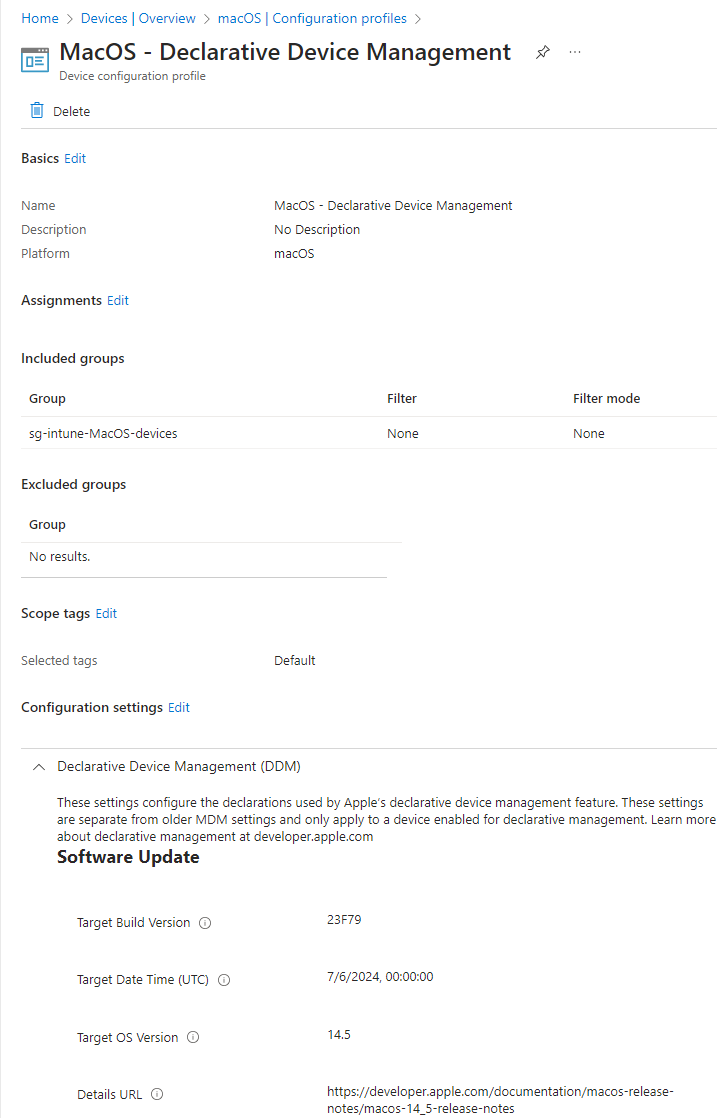
Task: Go to Home breadcrumb
Action: tap(40, 19)
